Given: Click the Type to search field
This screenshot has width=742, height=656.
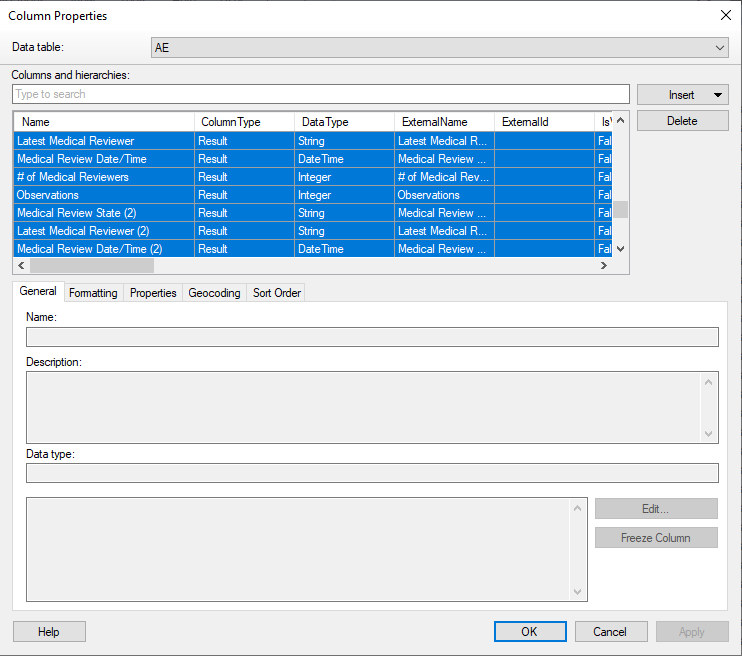Looking at the screenshot, I should pos(321,94).
